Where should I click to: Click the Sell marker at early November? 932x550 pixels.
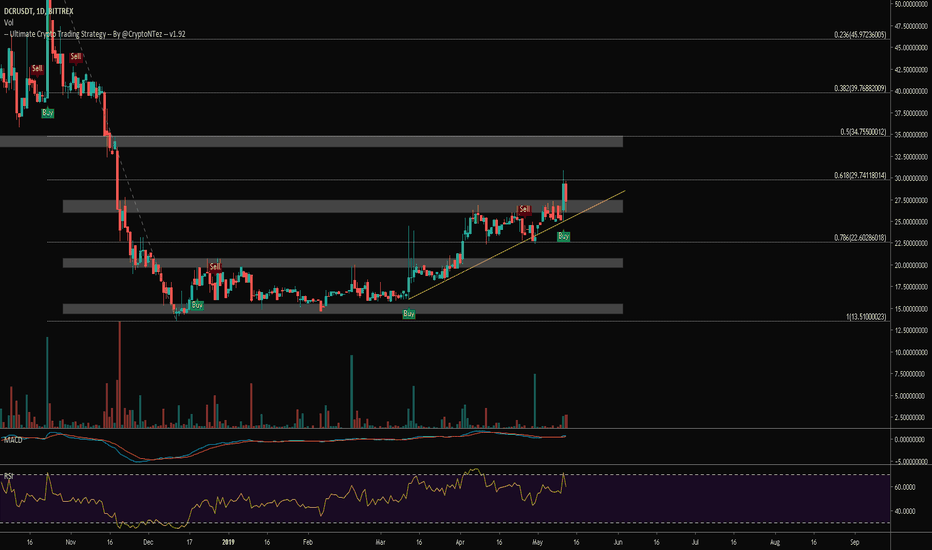tap(75, 57)
